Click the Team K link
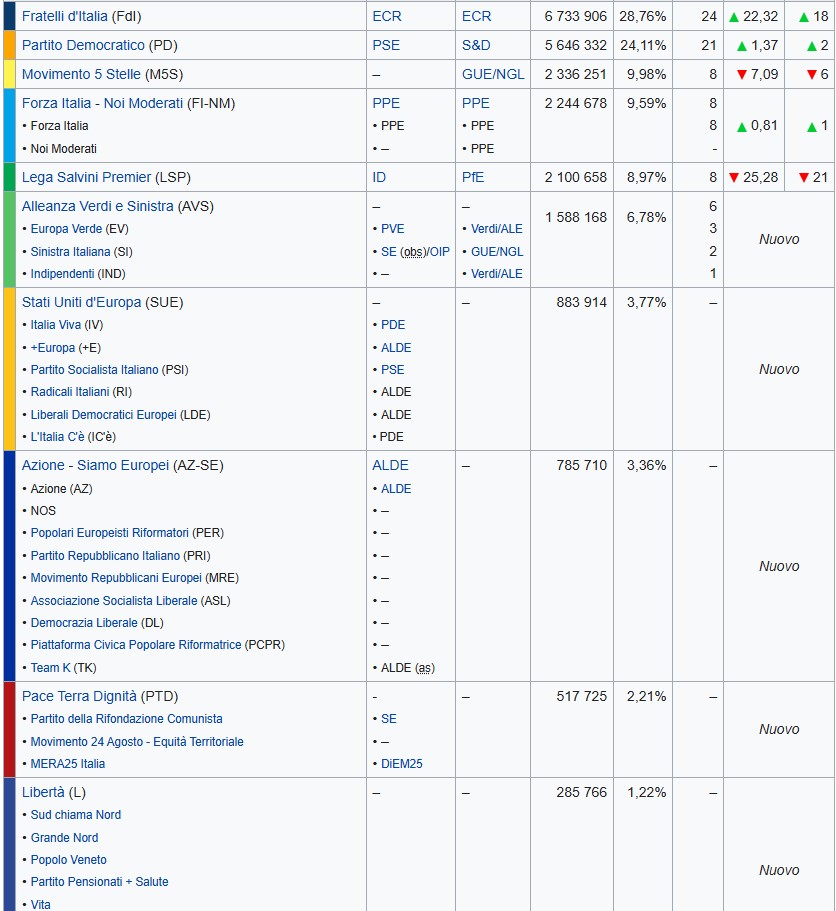The height and width of the screenshot is (911, 836). 50,668
